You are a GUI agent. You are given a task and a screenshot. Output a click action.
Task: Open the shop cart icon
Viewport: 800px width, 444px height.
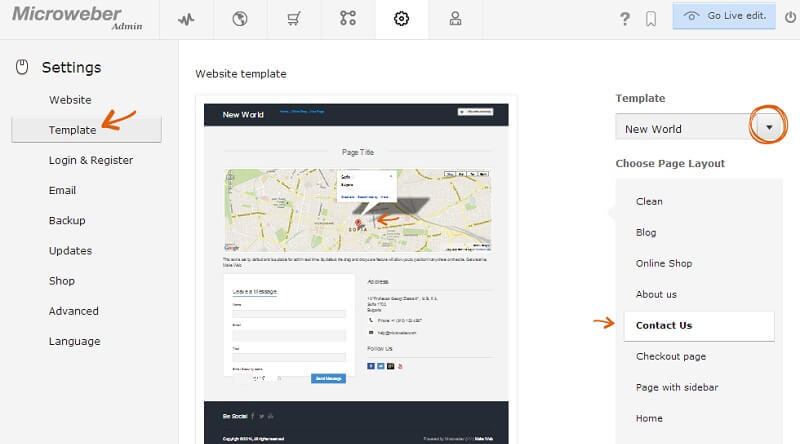pyautogui.click(x=294, y=19)
